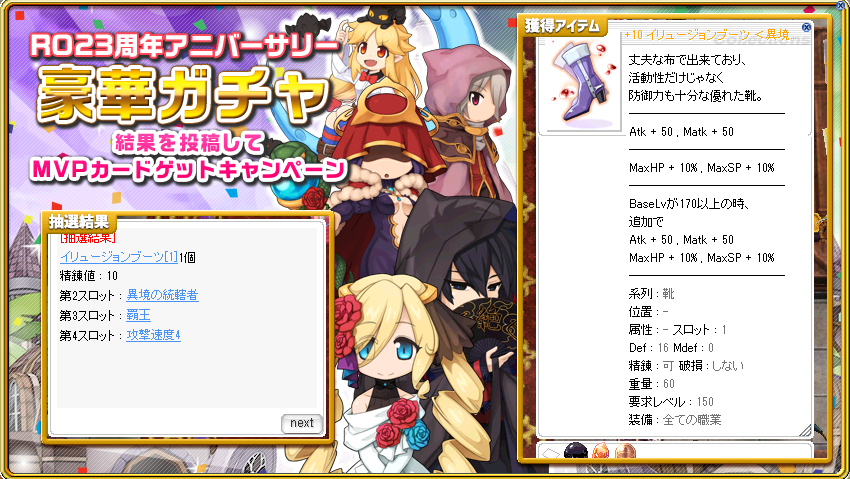Close the item description window
Viewport: 850px width, 479px height.
tap(806, 27)
